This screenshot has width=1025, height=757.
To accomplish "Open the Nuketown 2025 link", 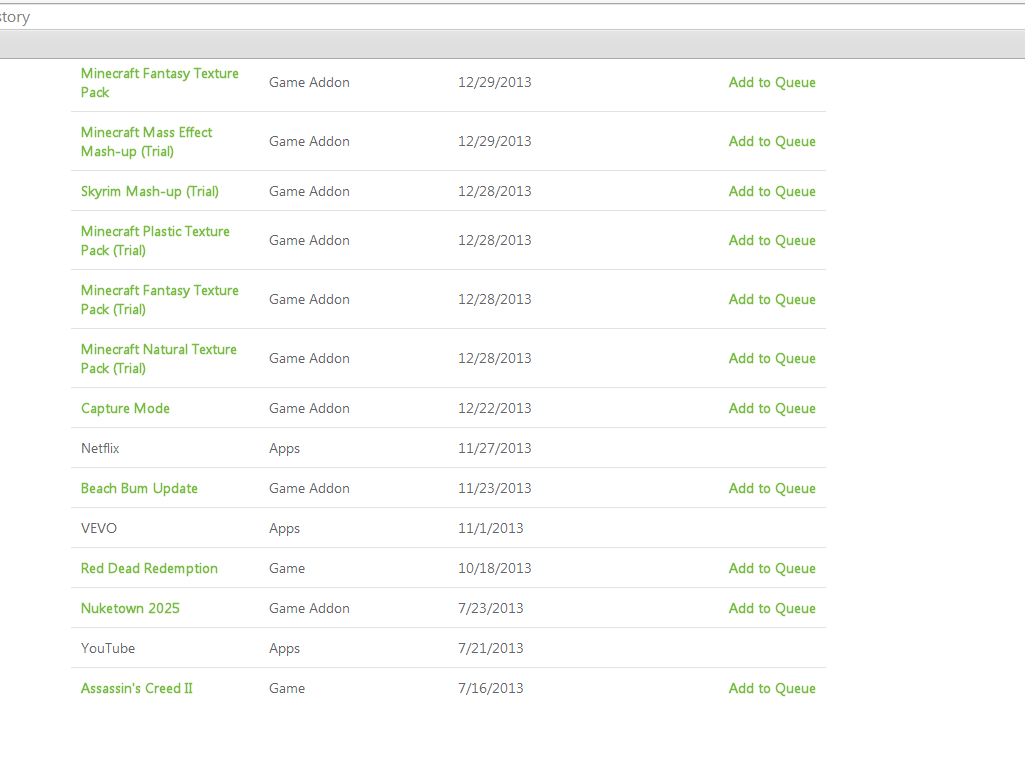I will pyautogui.click(x=130, y=609).
